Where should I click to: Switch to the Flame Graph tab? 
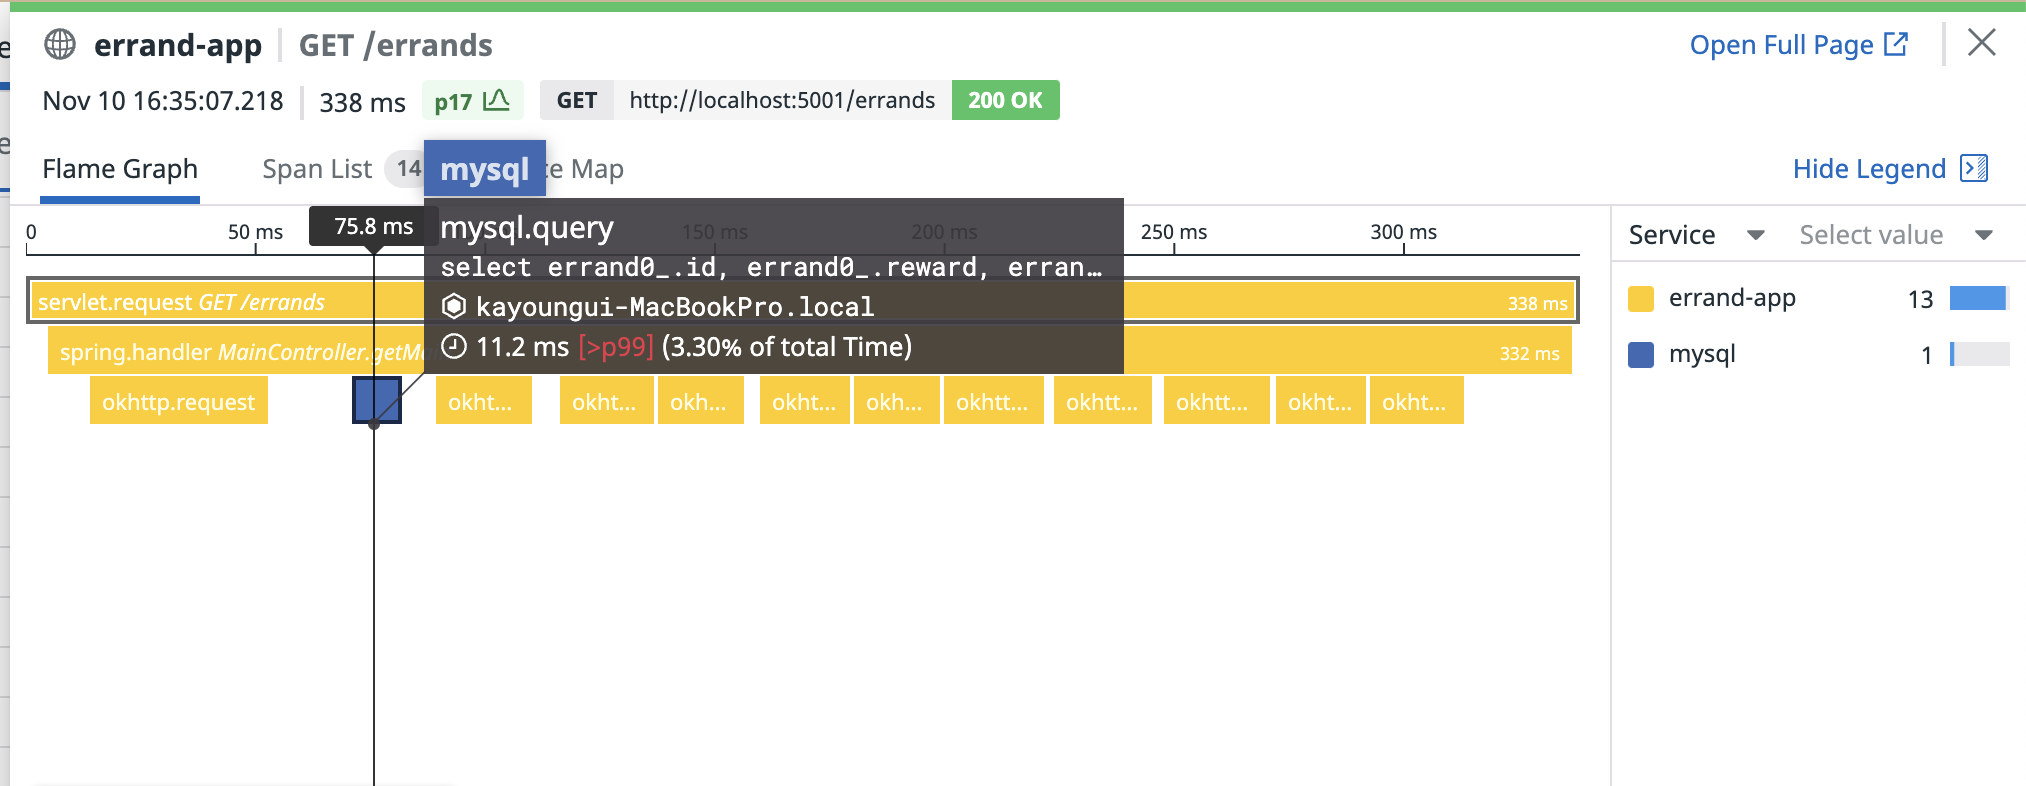click(x=120, y=169)
